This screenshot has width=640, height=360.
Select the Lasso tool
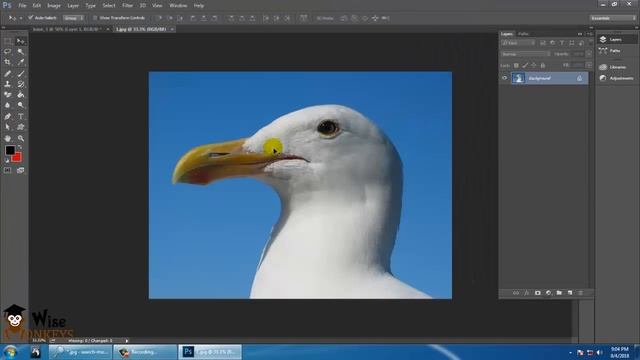point(8,52)
